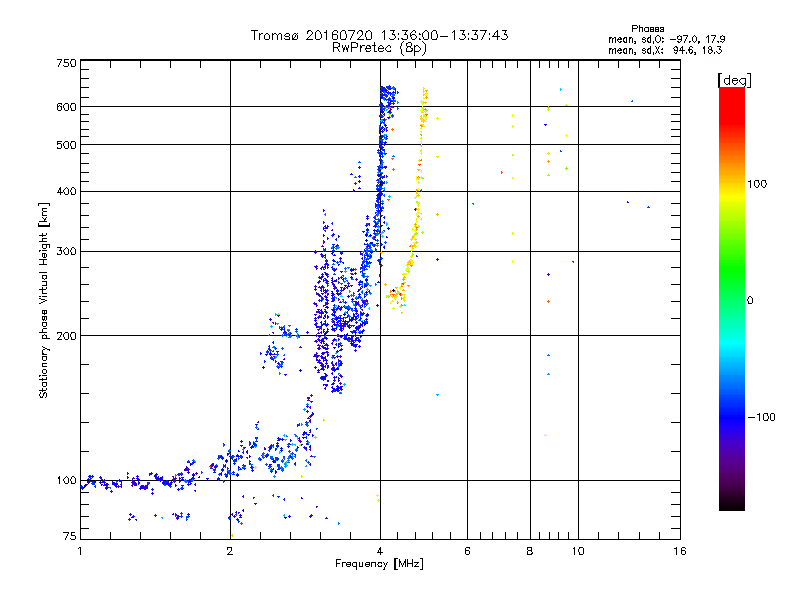Click the x-axis tick label '4'
The width and height of the screenshot is (800, 600).
380,551
